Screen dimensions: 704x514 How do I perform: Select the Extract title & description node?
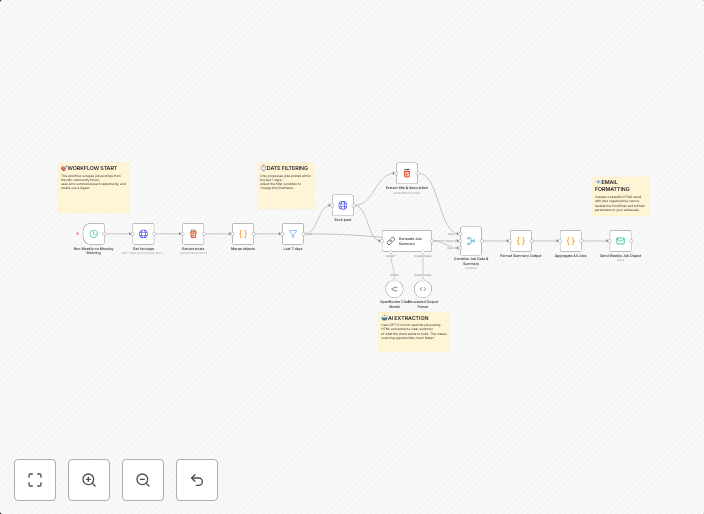(x=407, y=174)
